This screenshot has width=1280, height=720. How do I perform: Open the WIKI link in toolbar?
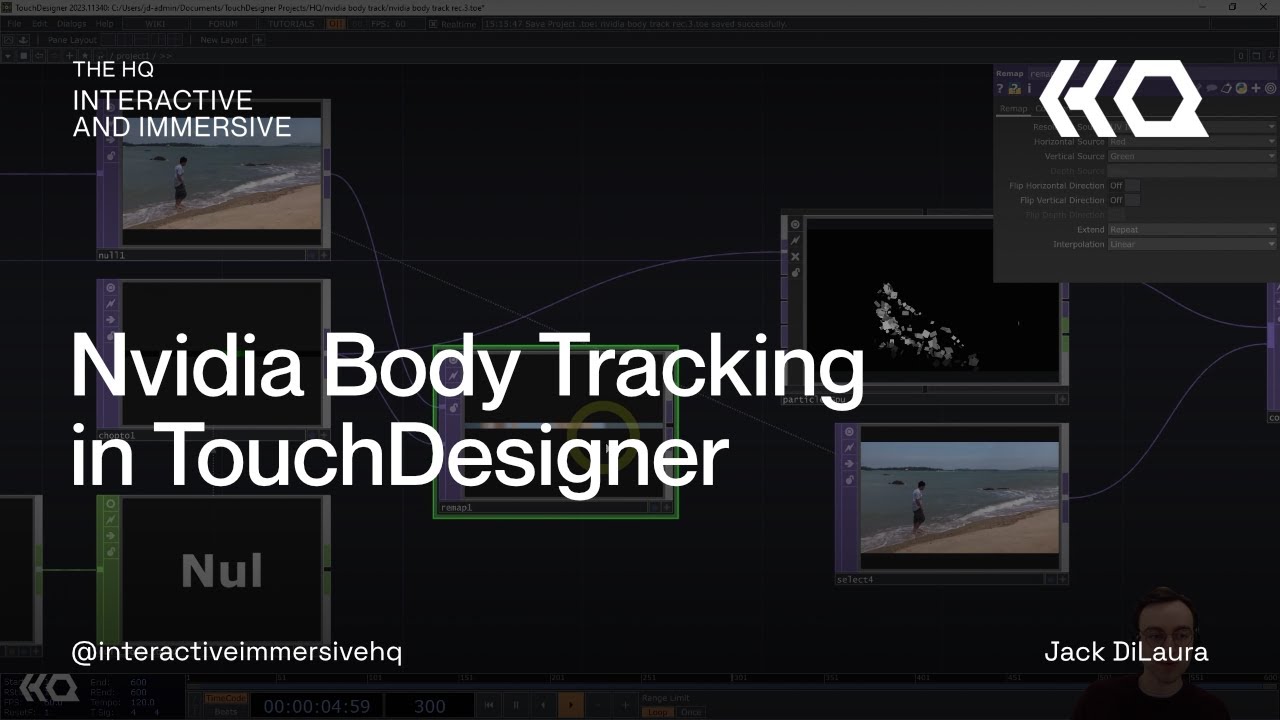(155, 23)
